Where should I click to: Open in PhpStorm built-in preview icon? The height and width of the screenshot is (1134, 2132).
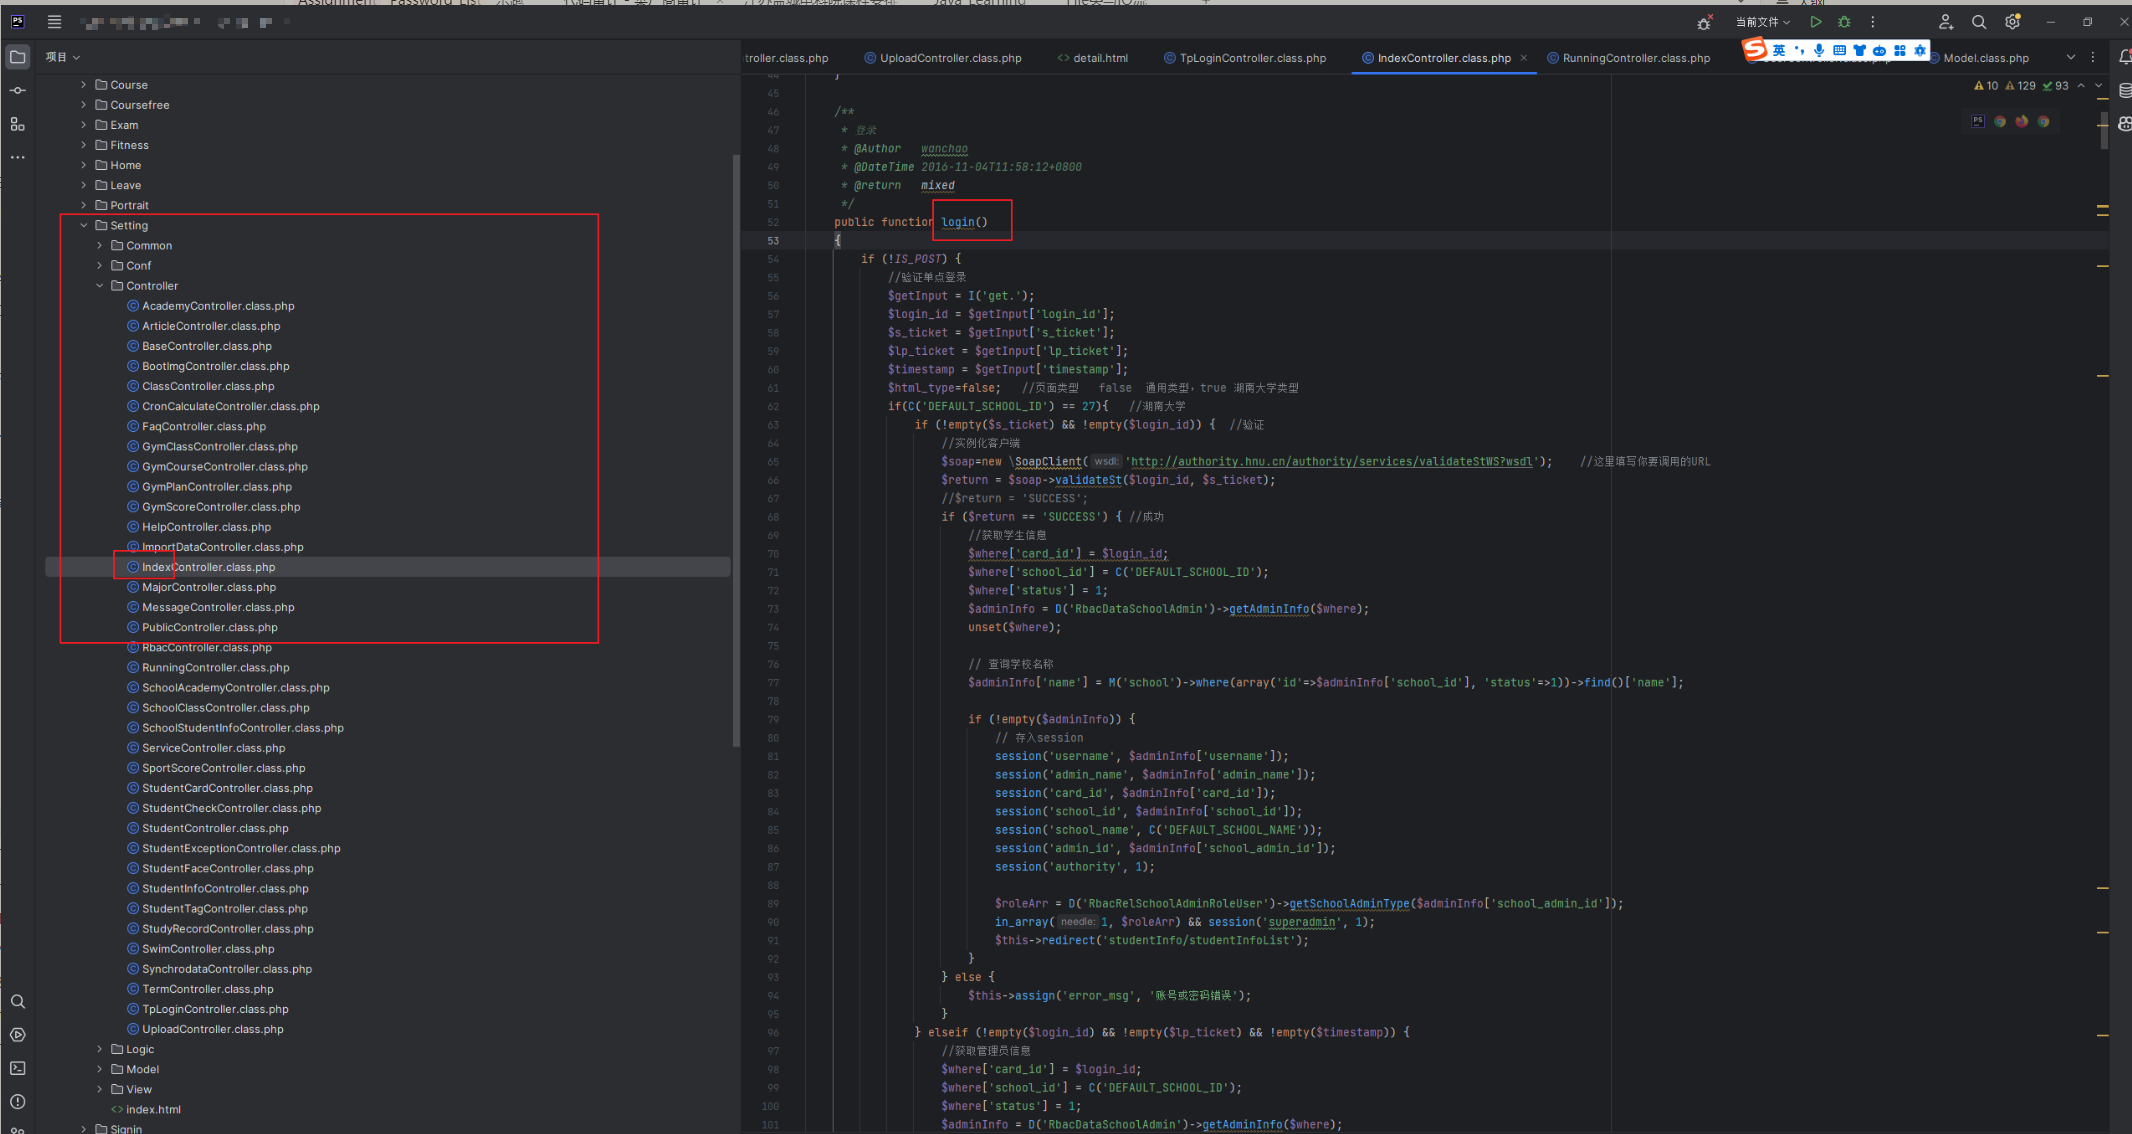pyautogui.click(x=1978, y=121)
